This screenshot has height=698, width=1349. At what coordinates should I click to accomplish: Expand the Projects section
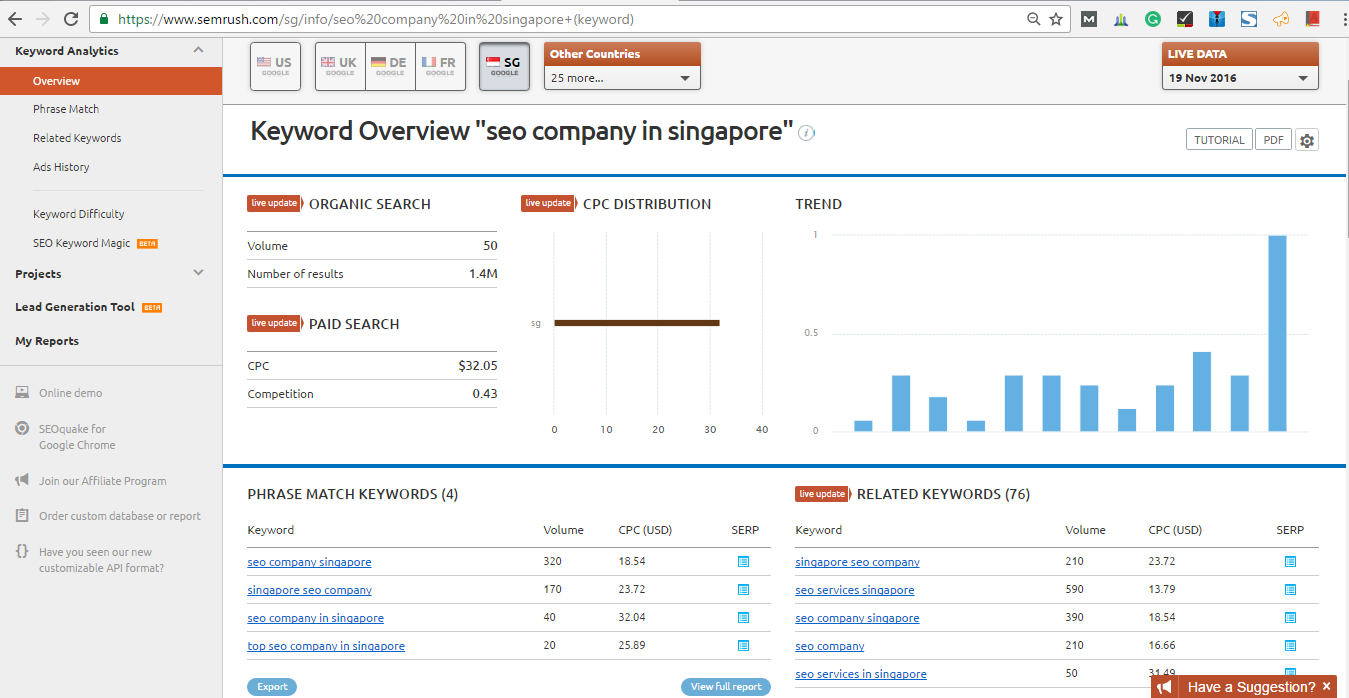198,273
